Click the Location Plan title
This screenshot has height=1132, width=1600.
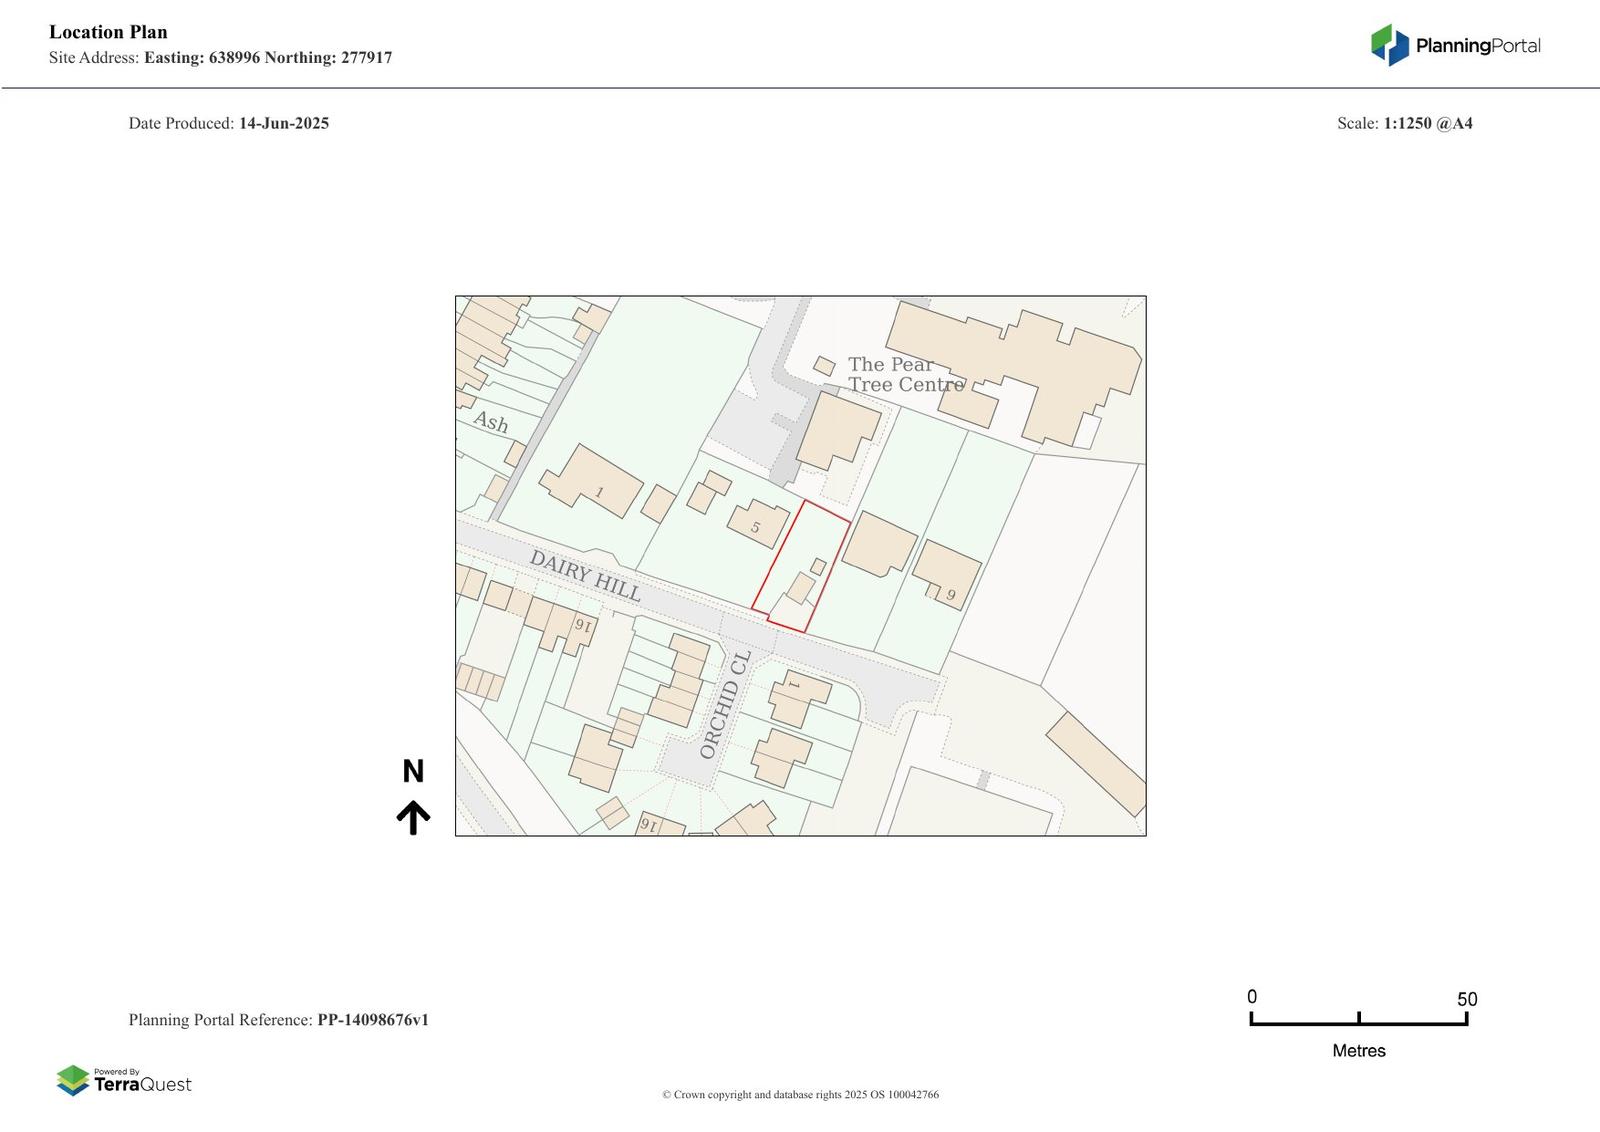108,32
